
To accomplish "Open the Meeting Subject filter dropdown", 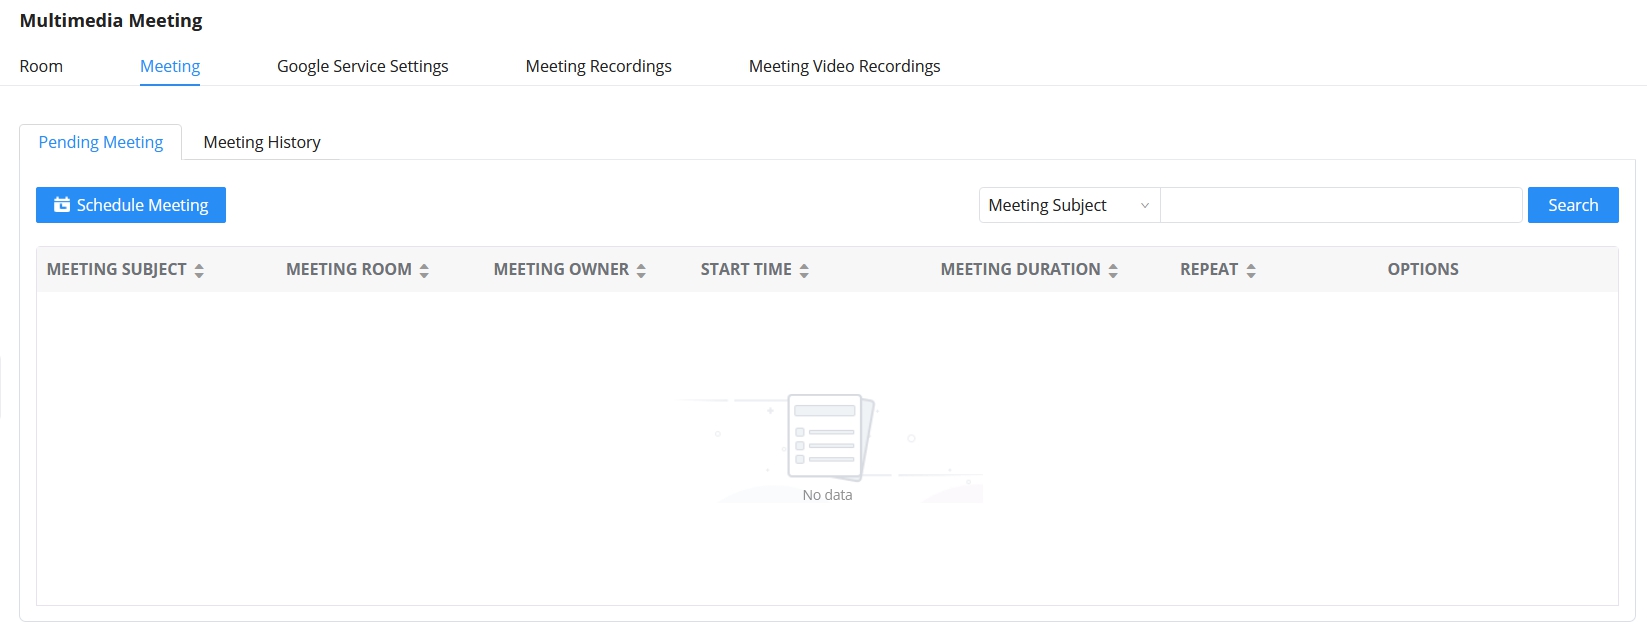I will coord(1068,205).
